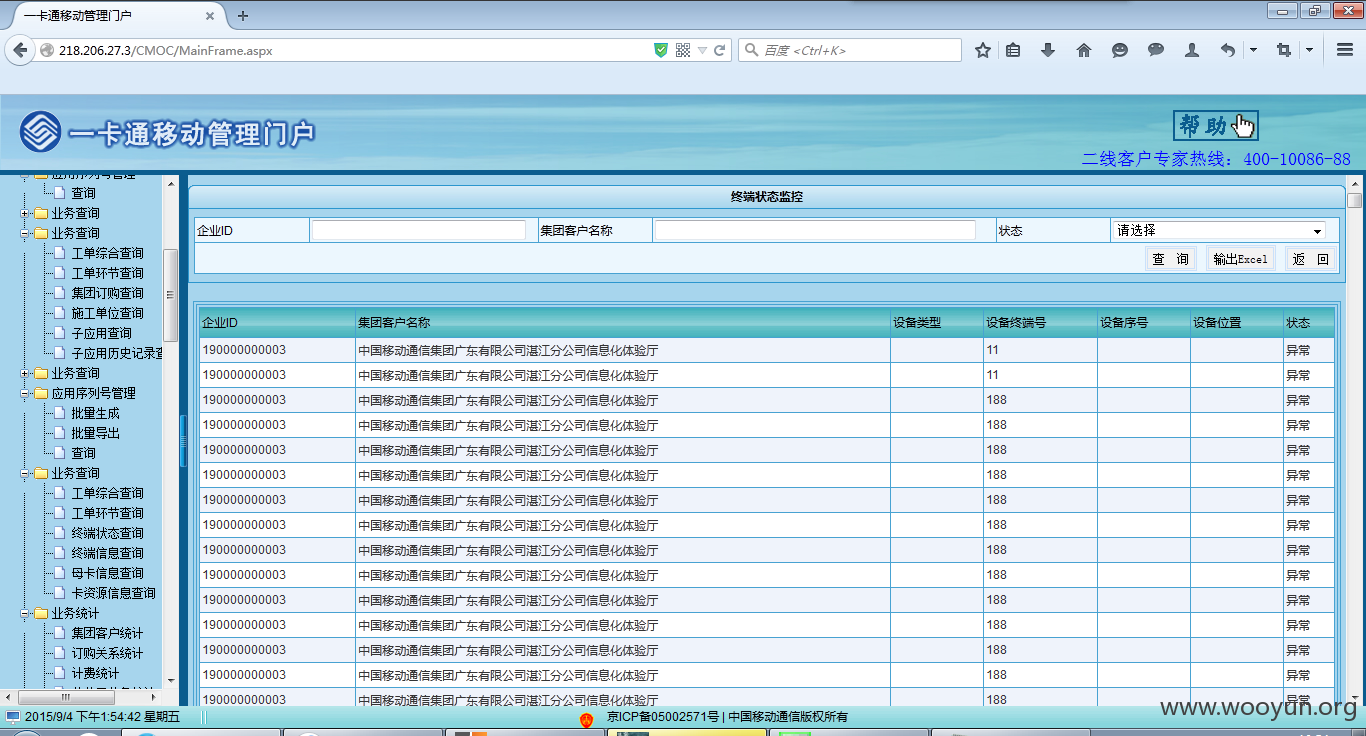Open 集团客户统计 in the tree
Viewport: 1366px width, 736px height.
point(107,633)
